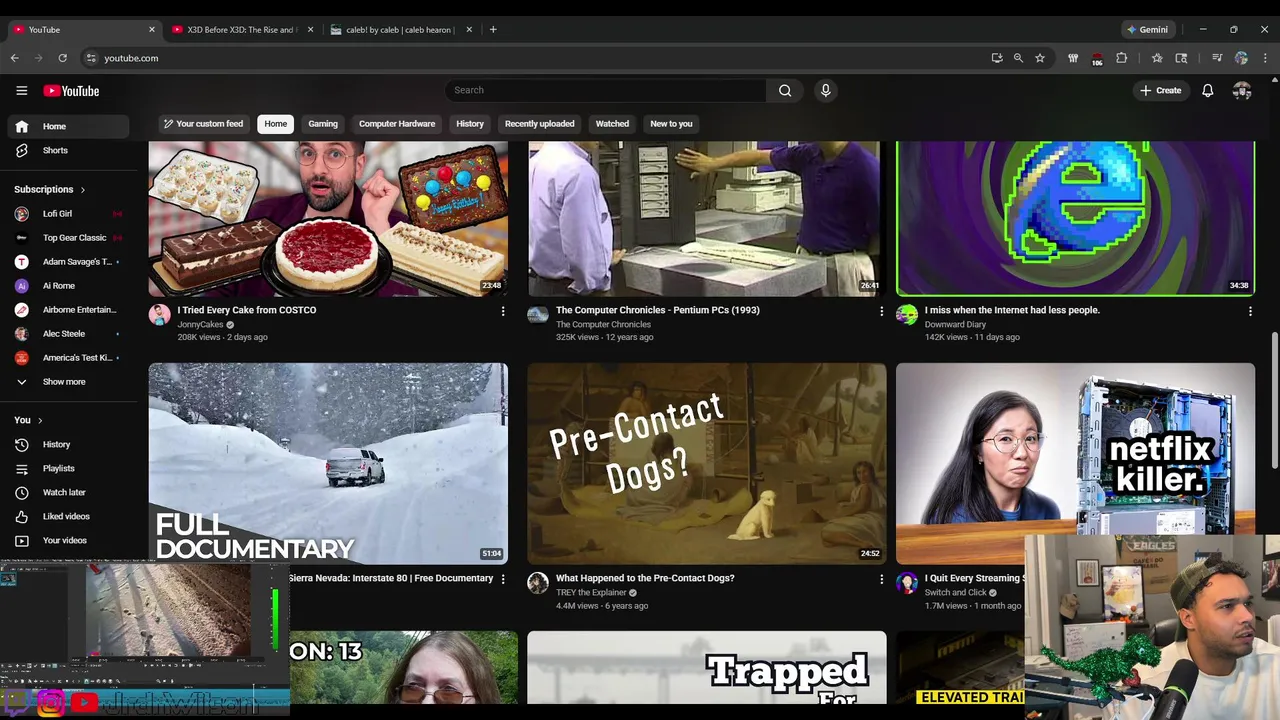Open the all bookmarks star icon
1280x720 pixels.
tap(1157, 58)
